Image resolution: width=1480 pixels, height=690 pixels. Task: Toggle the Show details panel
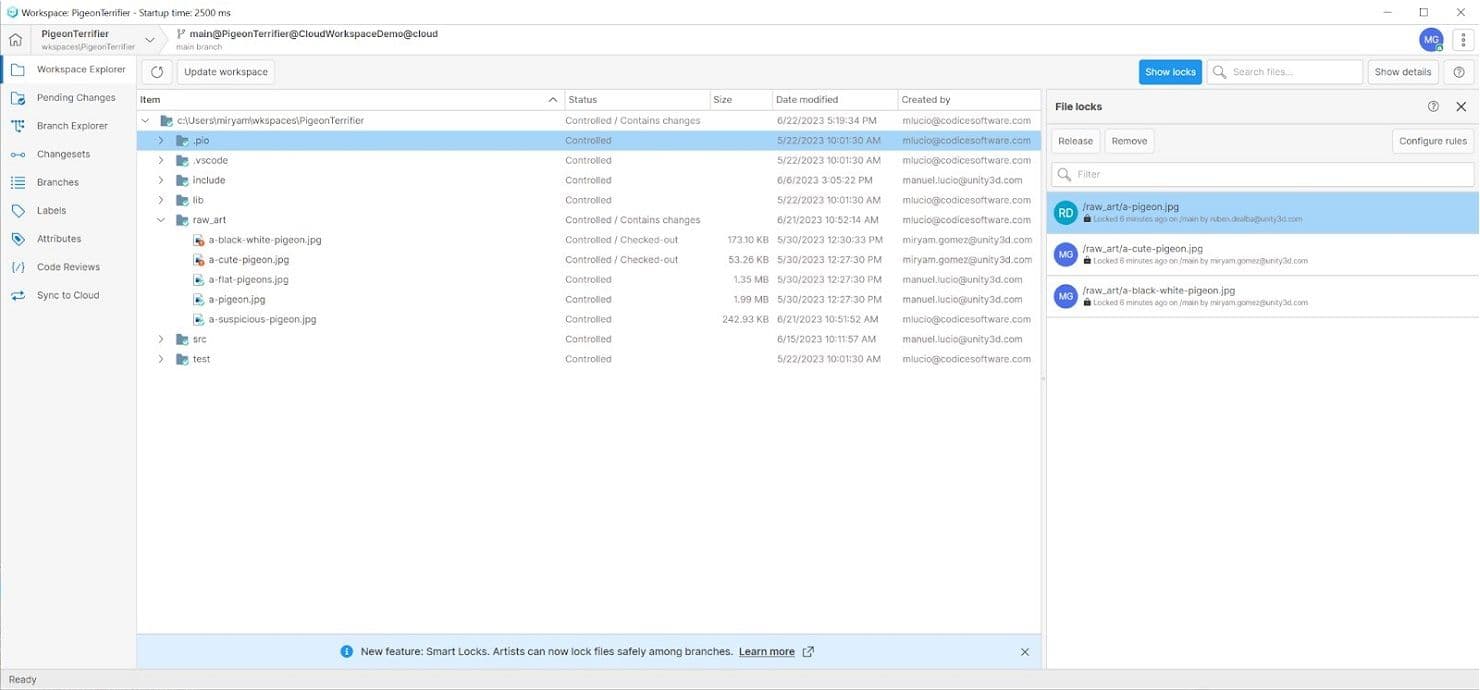[1402, 72]
